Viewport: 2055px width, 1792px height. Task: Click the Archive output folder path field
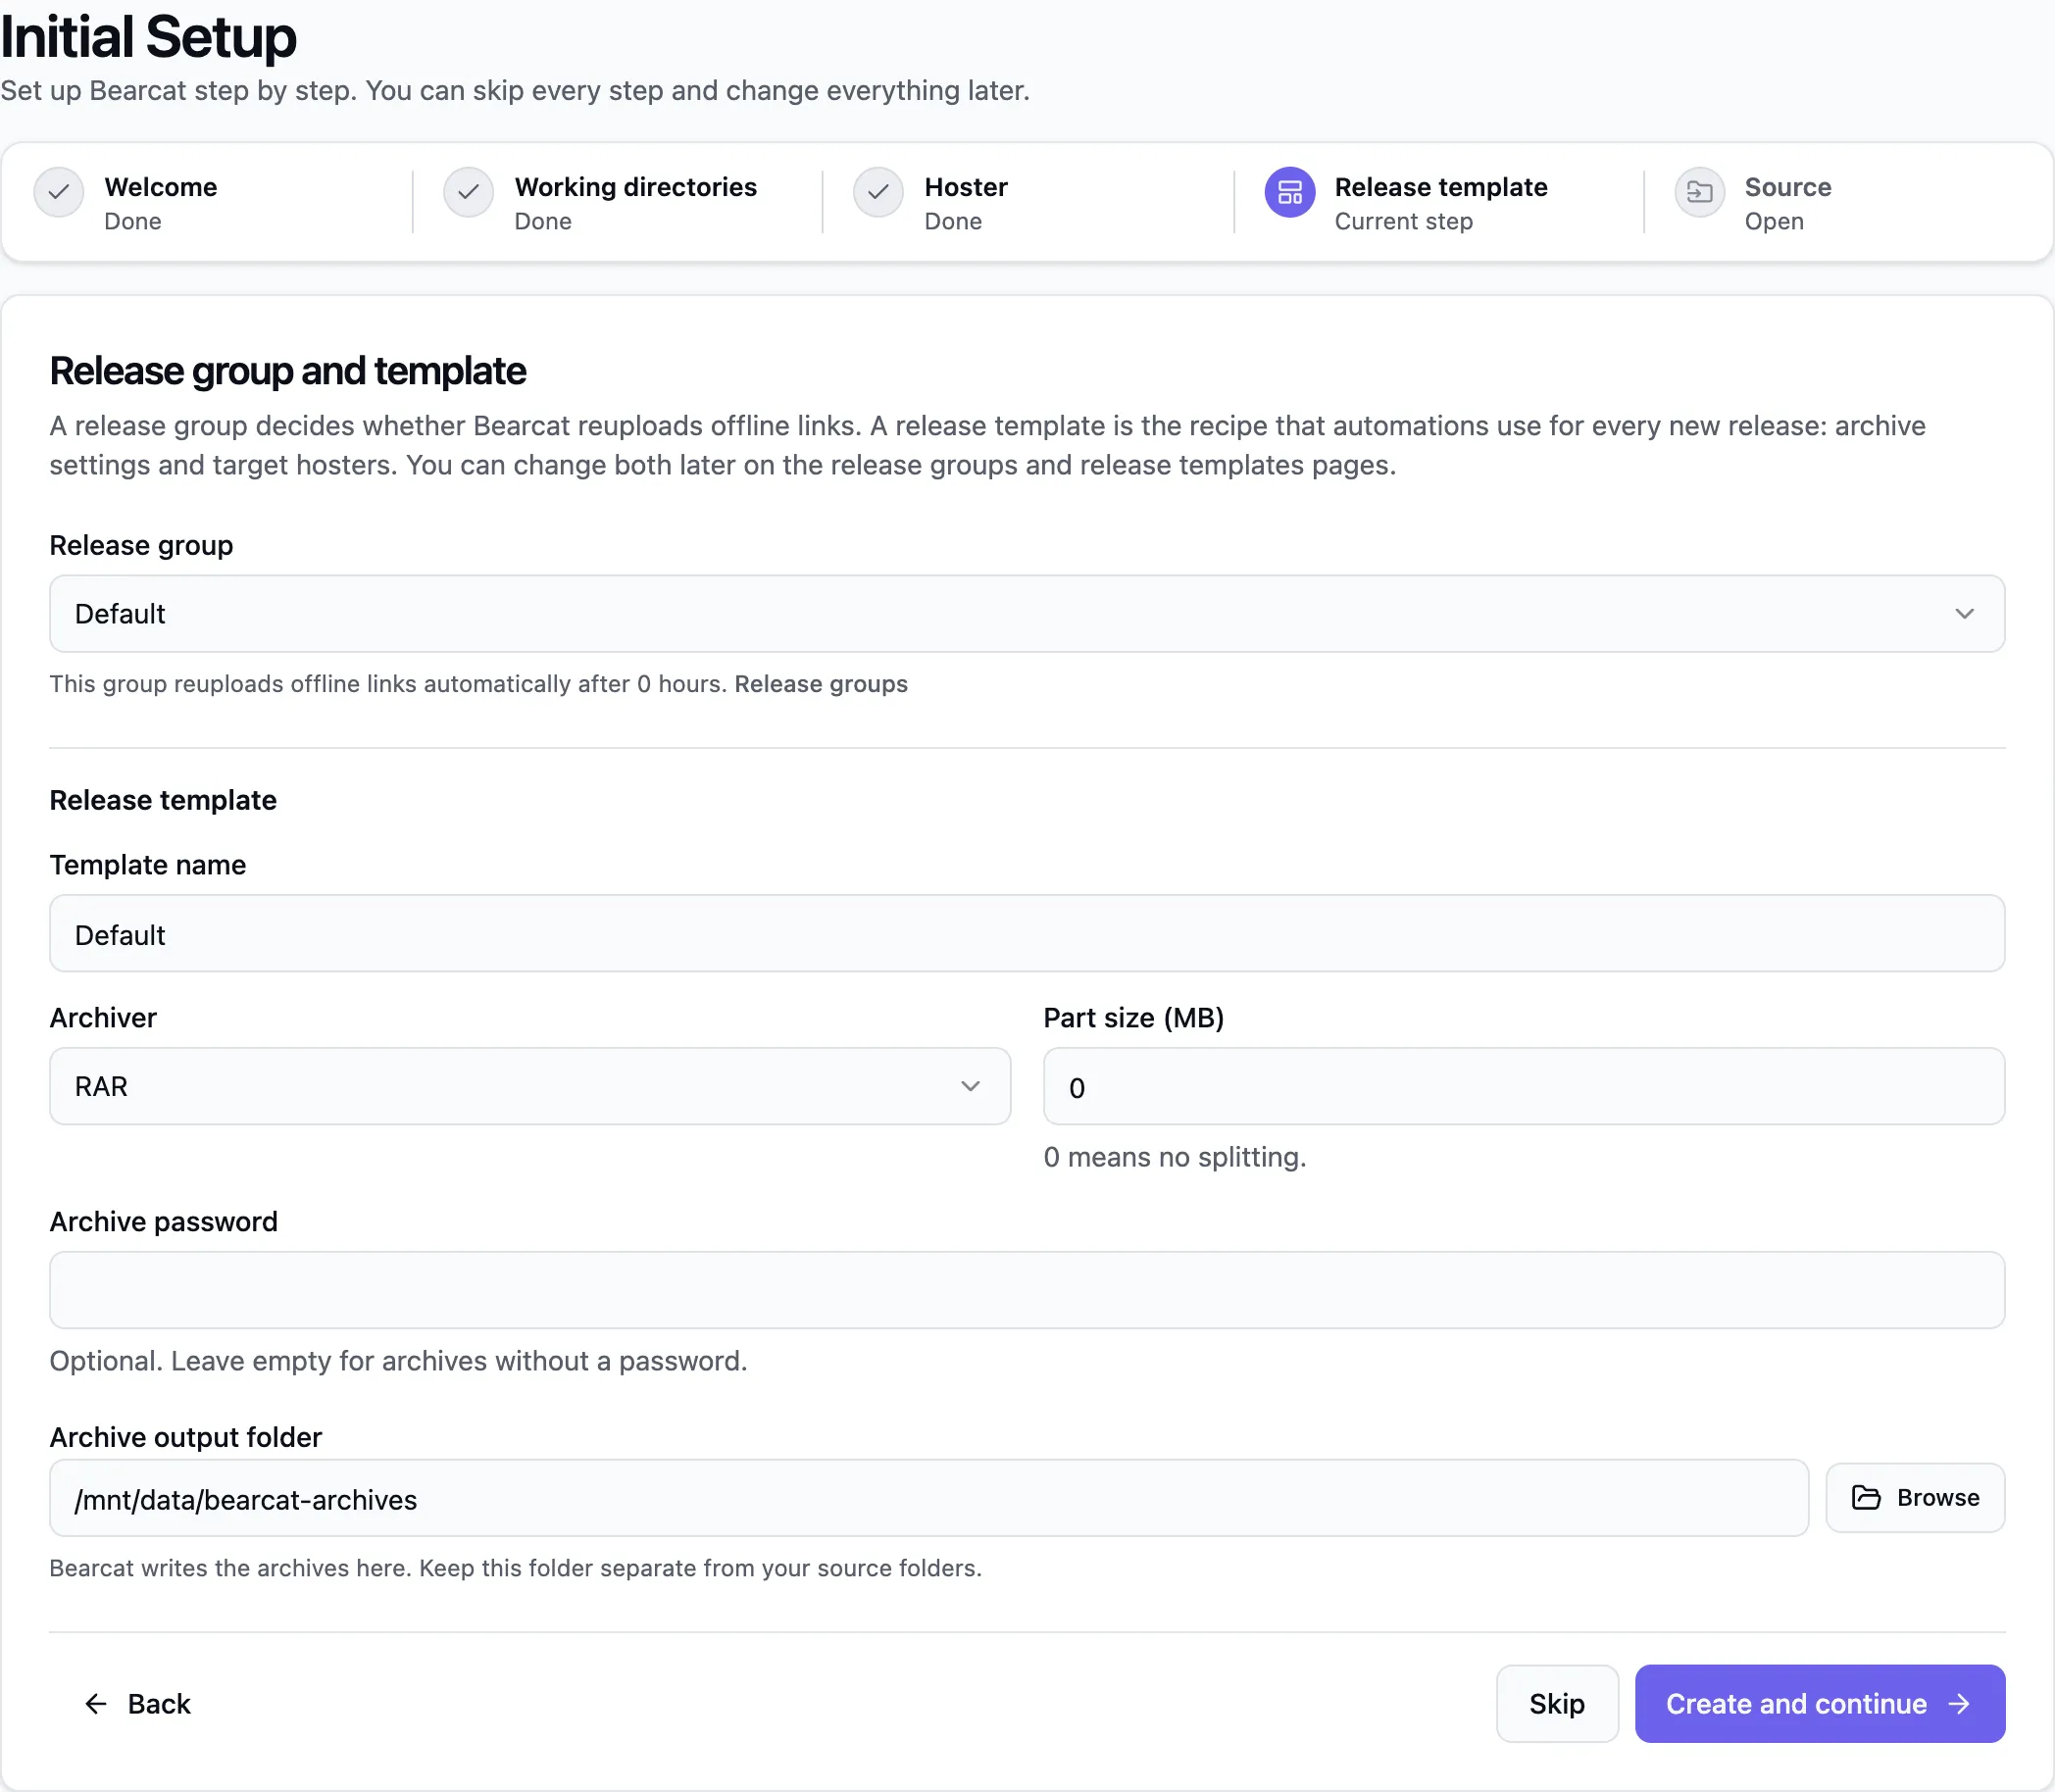click(929, 1498)
